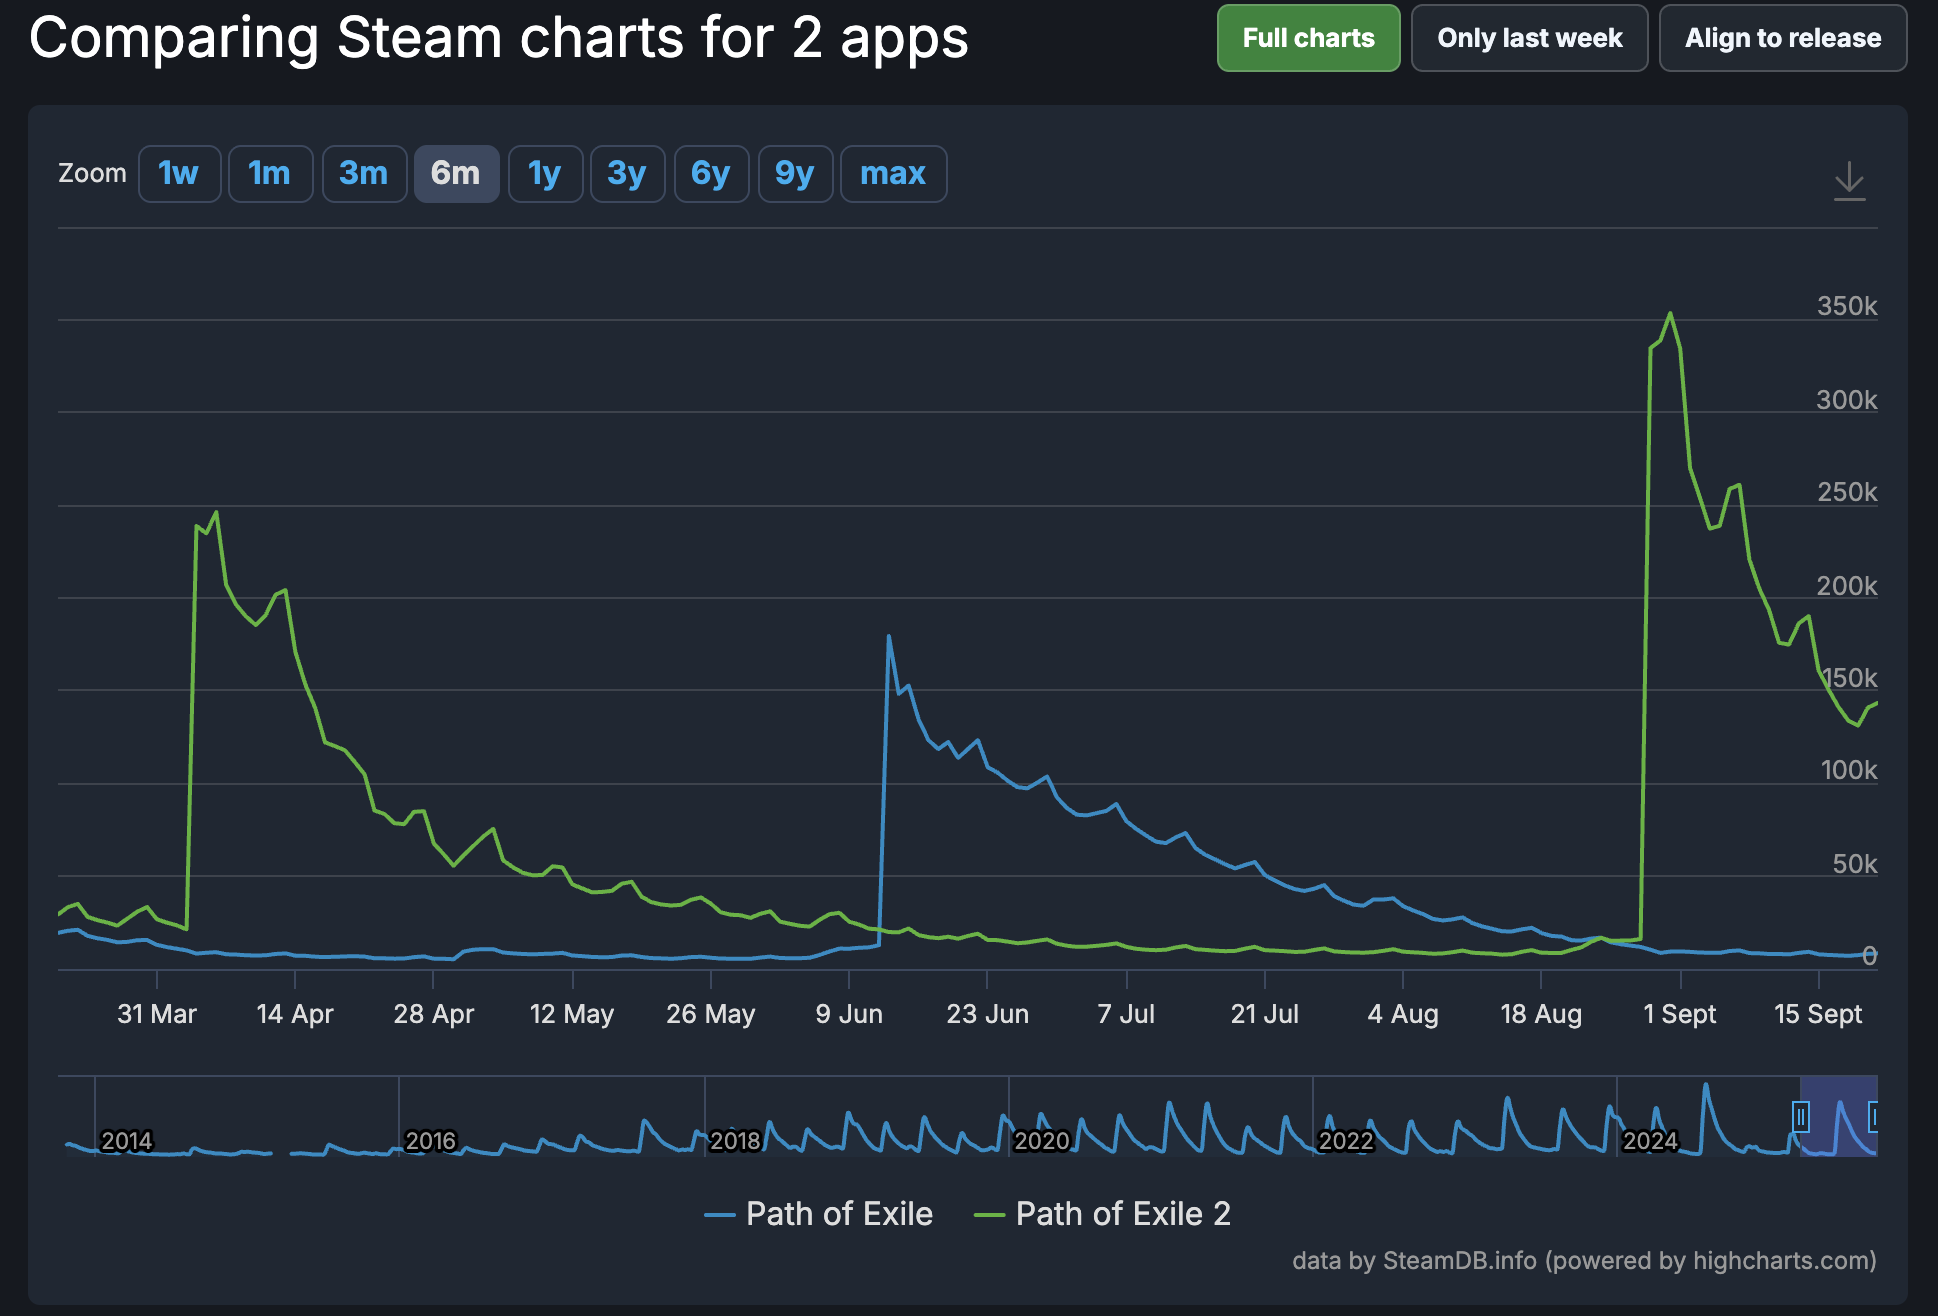
Task: Click the Comparing Steam charts heading
Action: (499, 38)
